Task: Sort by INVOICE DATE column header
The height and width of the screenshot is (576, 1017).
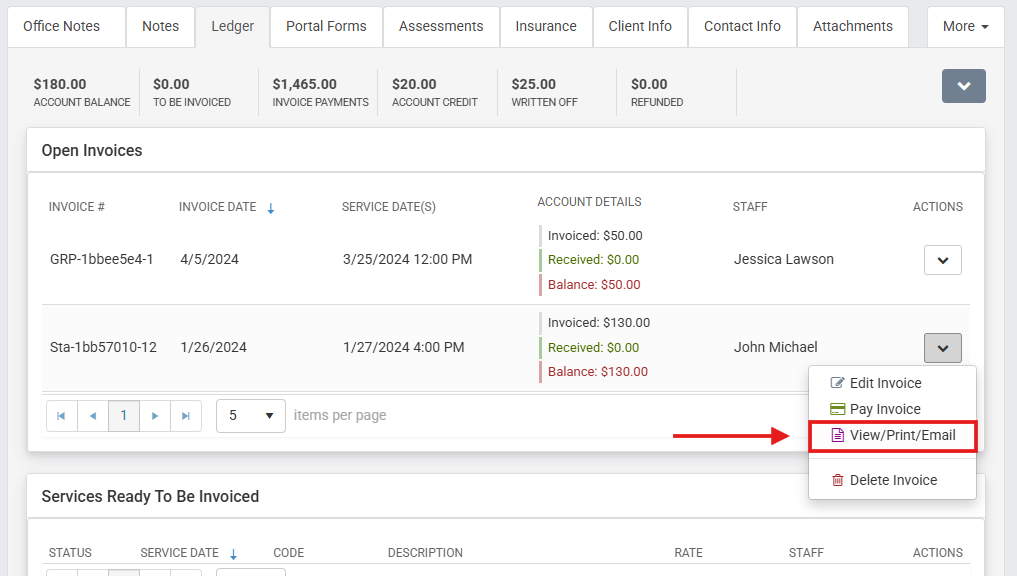Action: [217, 207]
